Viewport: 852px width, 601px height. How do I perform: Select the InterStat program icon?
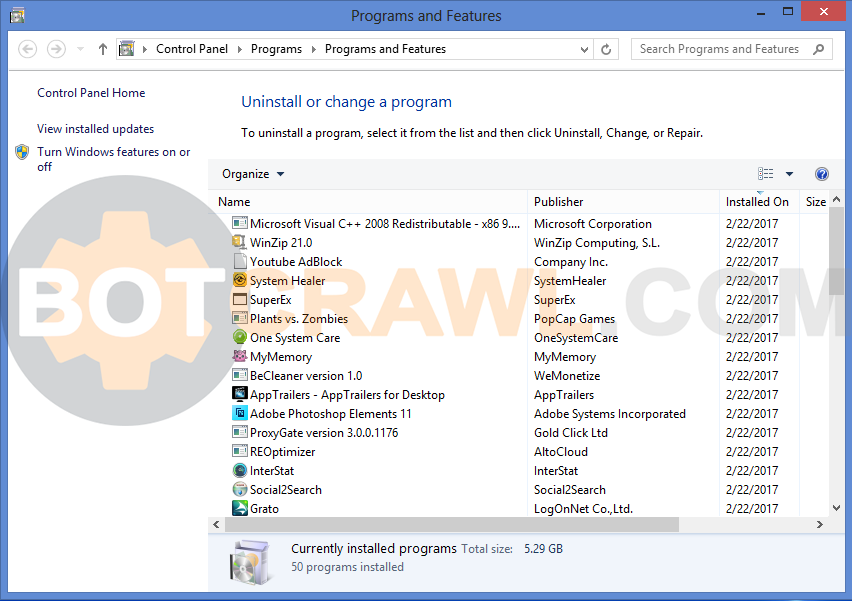(x=240, y=470)
